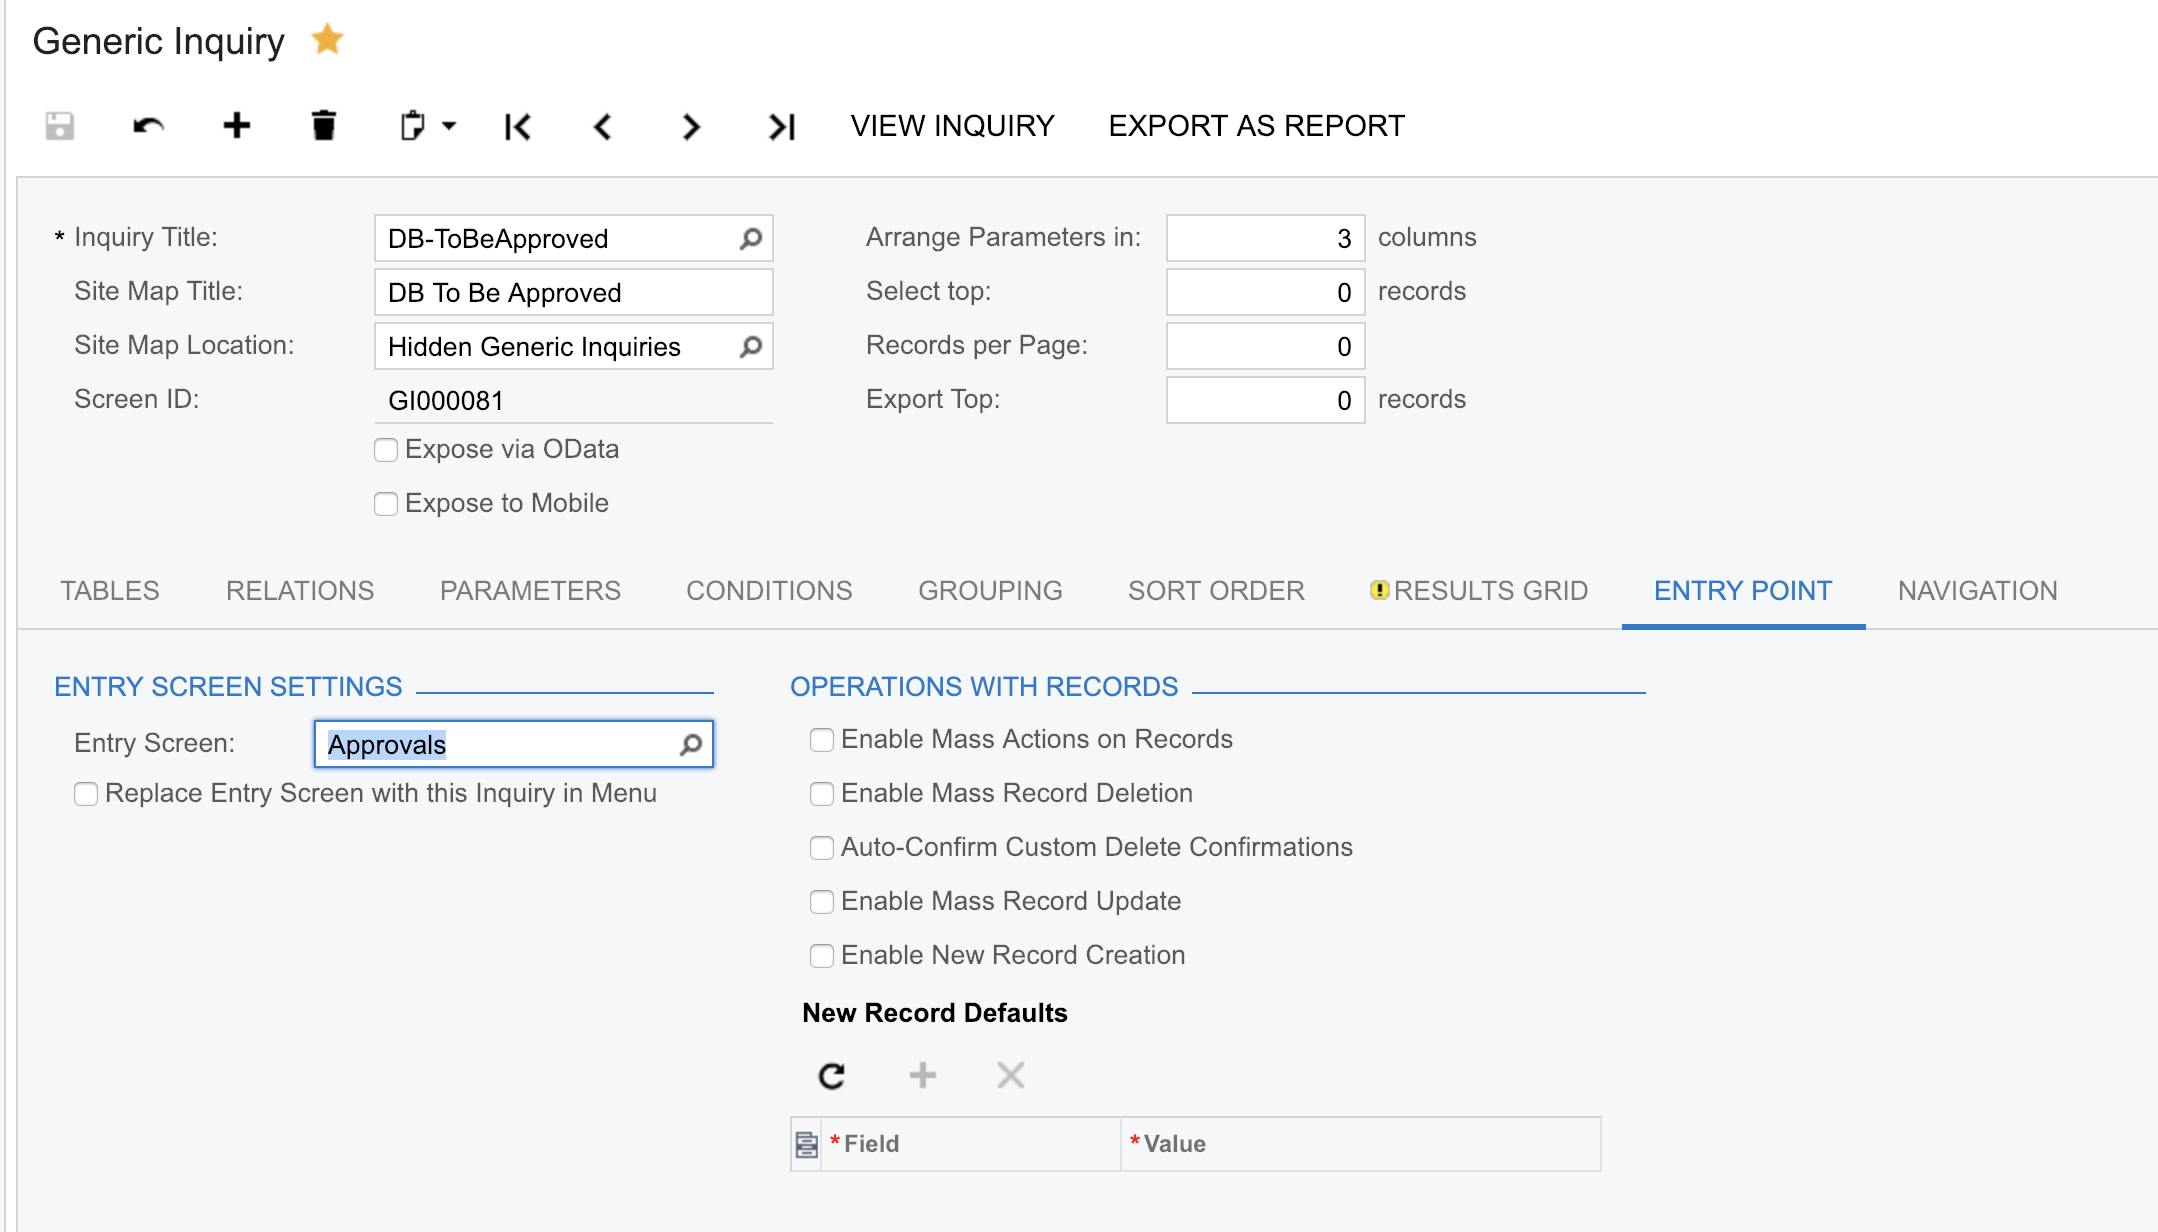Open the Results Grid tab
This screenshot has width=2158, height=1232.
point(1491,590)
